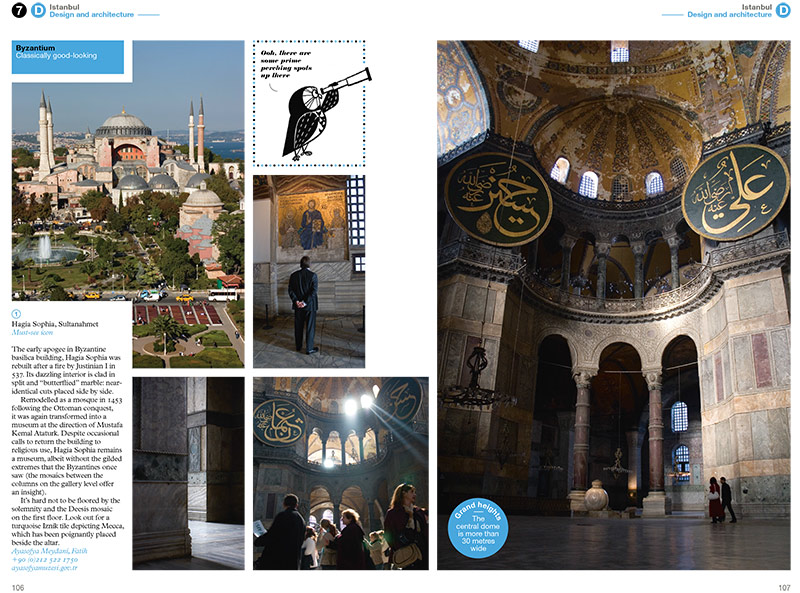800x593 pixels.
Task: Click the page number 107
Action: tap(784, 587)
